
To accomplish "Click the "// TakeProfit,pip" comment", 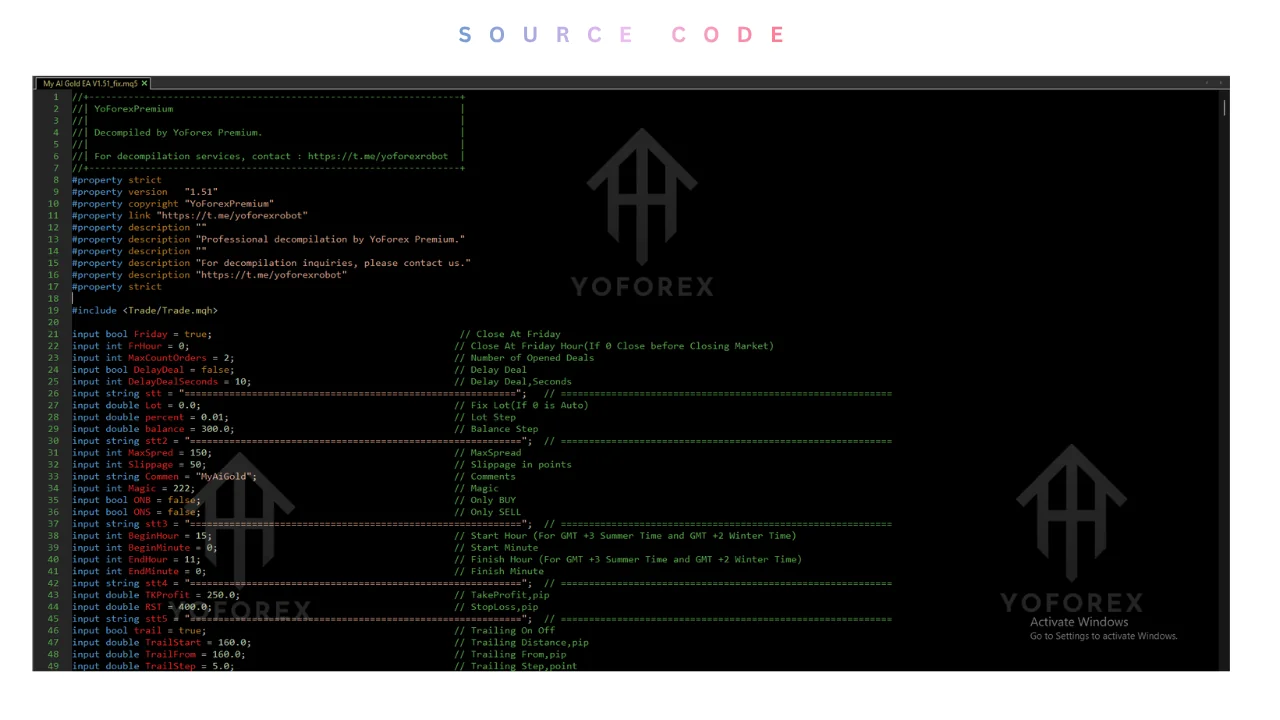I will 502,595.
